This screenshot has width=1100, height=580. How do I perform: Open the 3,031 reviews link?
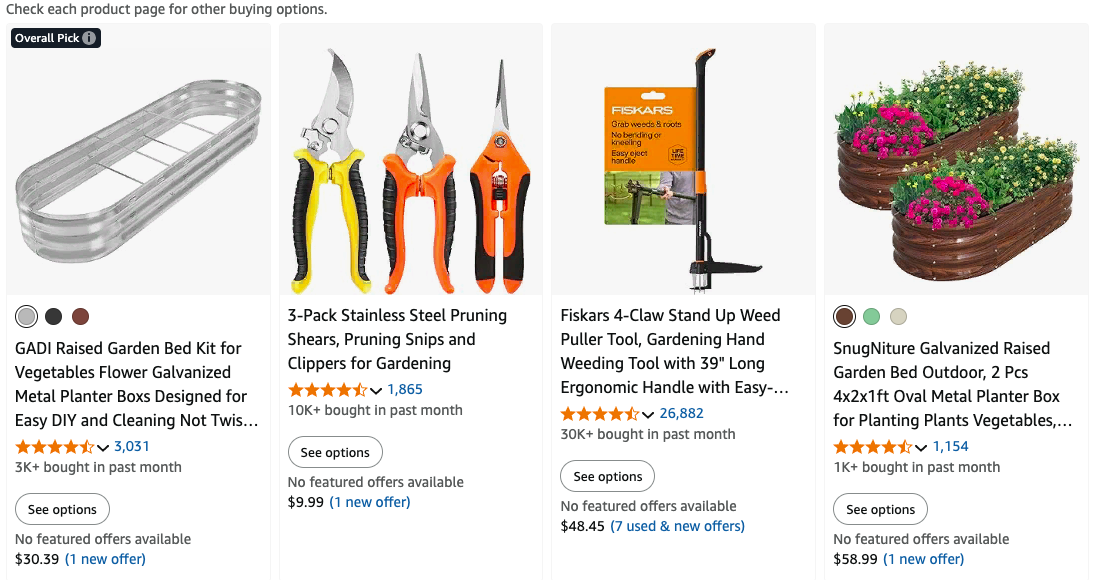tap(132, 446)
